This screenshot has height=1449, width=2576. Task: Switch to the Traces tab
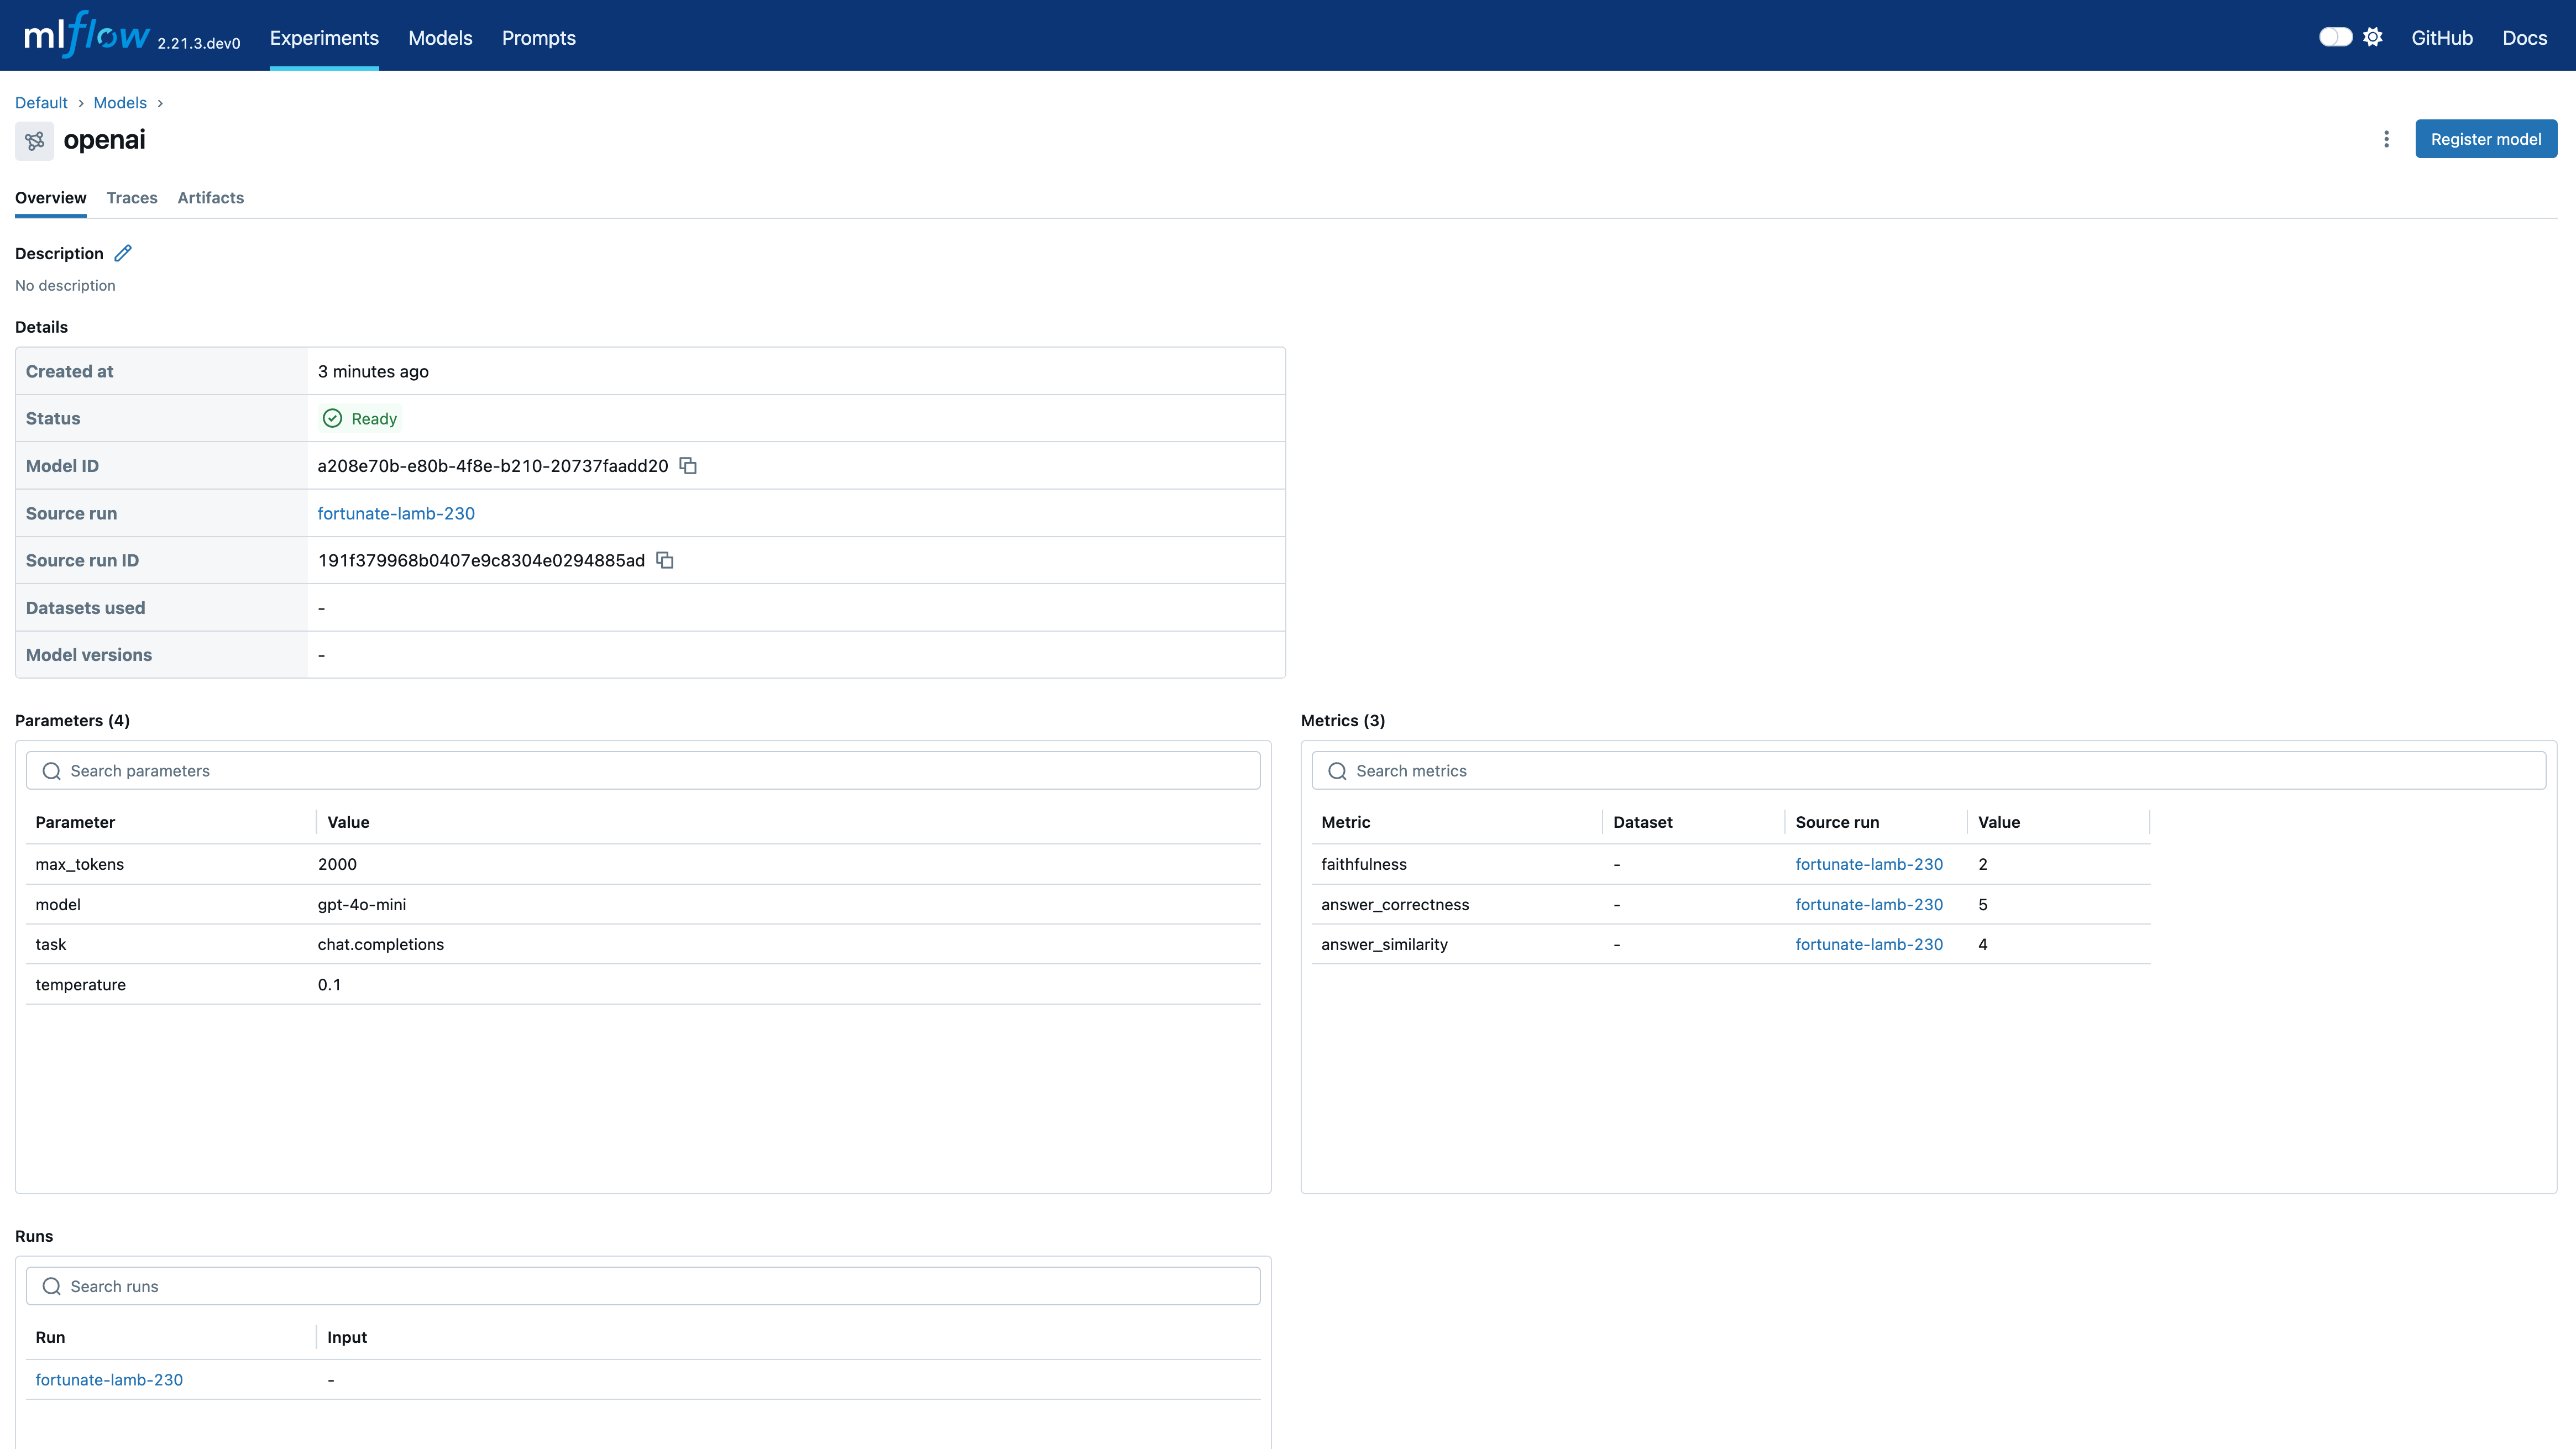[132, 198]
